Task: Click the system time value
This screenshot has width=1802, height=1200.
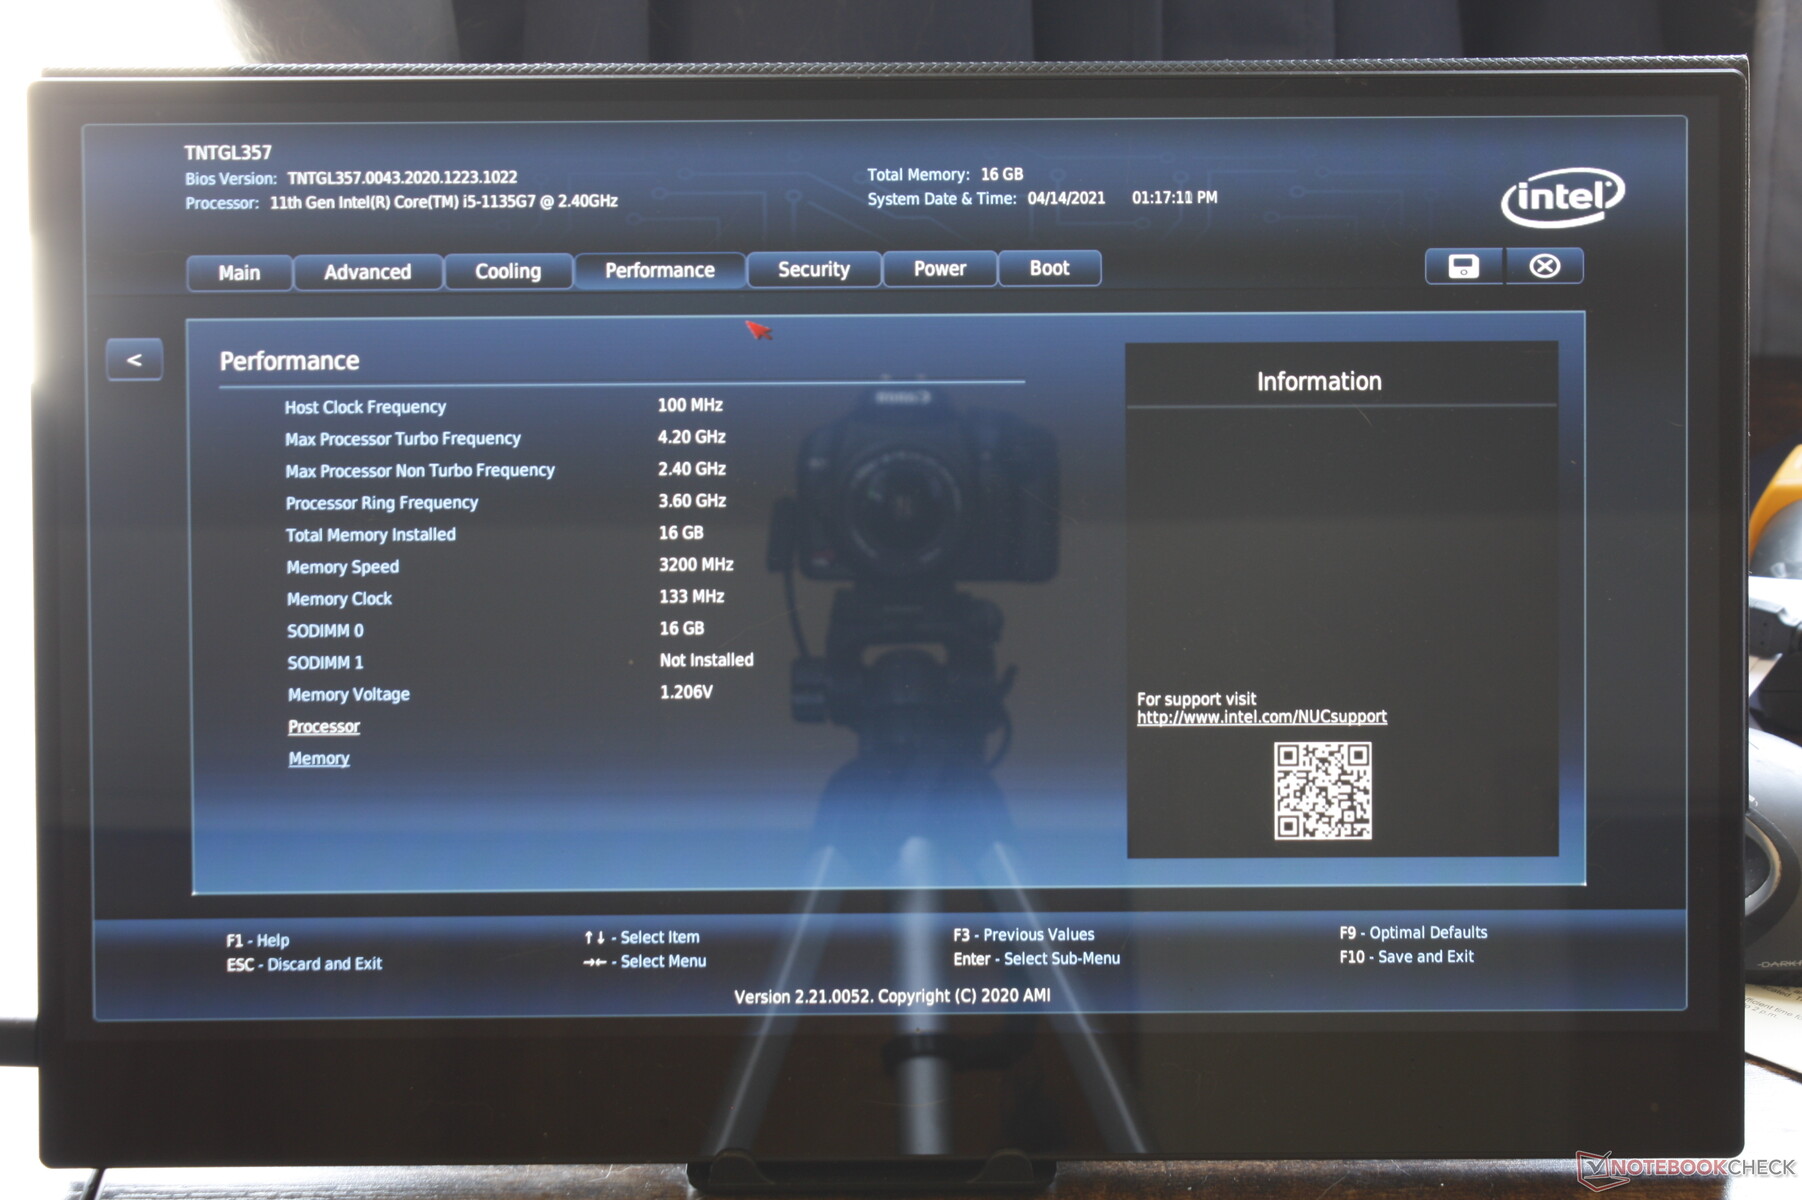Action: point(1175,198)
